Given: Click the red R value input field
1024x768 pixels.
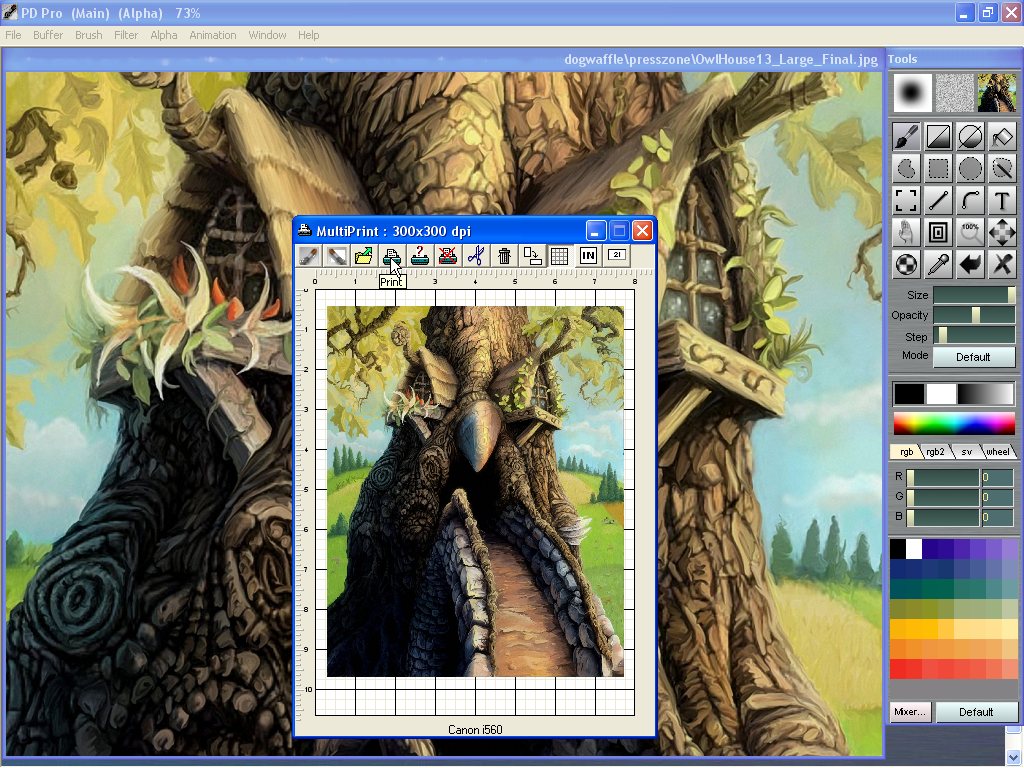Looking at the screenshot, I should (997, 478).
